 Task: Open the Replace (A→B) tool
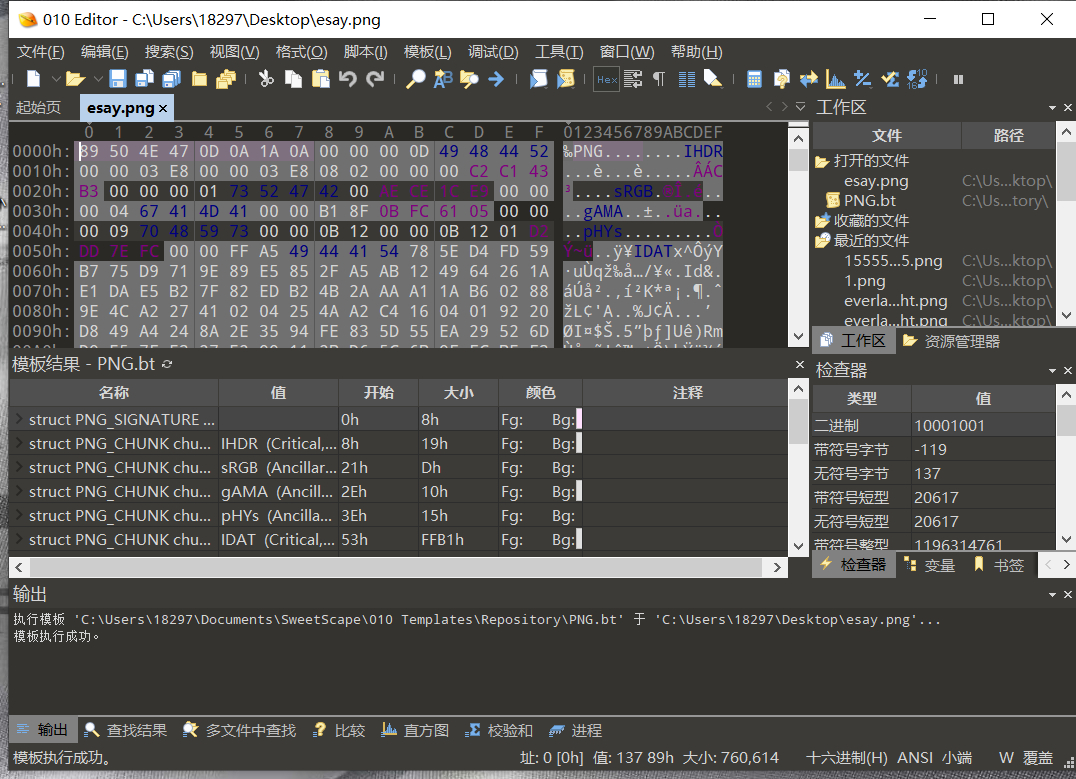pyautogui.click(x=443, y=79)
